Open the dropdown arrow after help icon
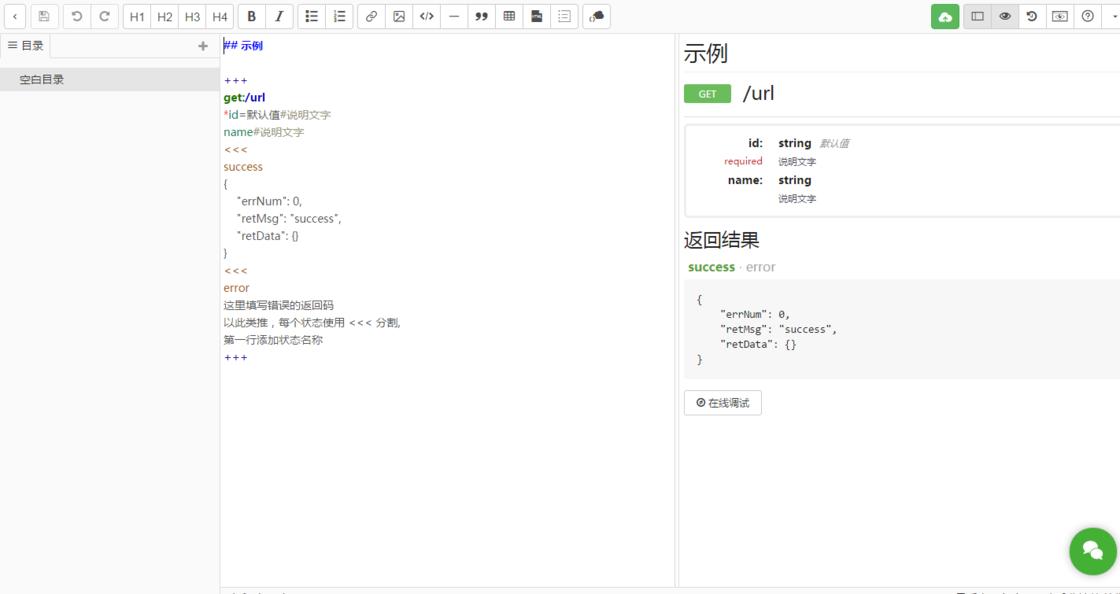 1114,16
